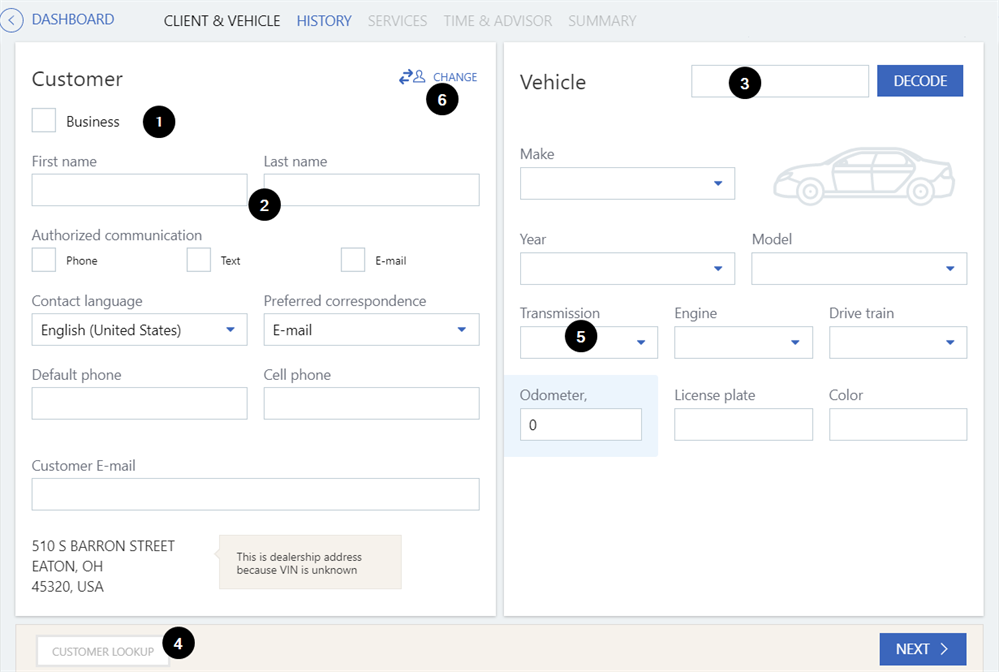Click the CHANGE customer link

point(455,77)
